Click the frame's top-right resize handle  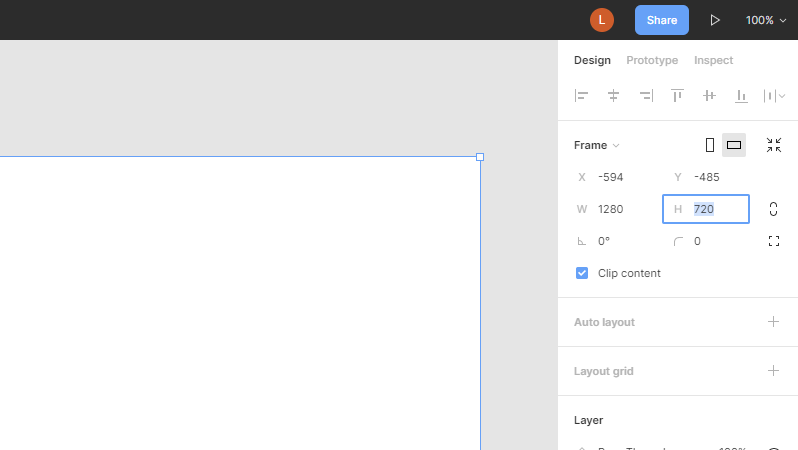pyautogui.click(x=480, y=157)
